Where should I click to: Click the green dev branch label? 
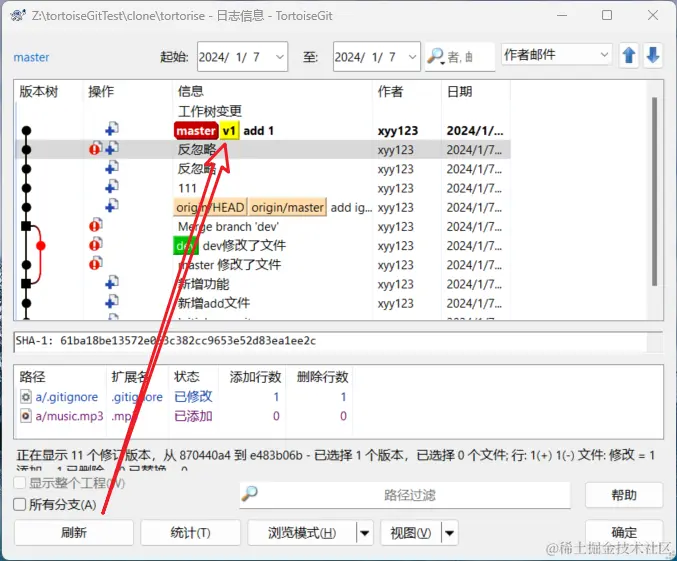click(186, 246)
